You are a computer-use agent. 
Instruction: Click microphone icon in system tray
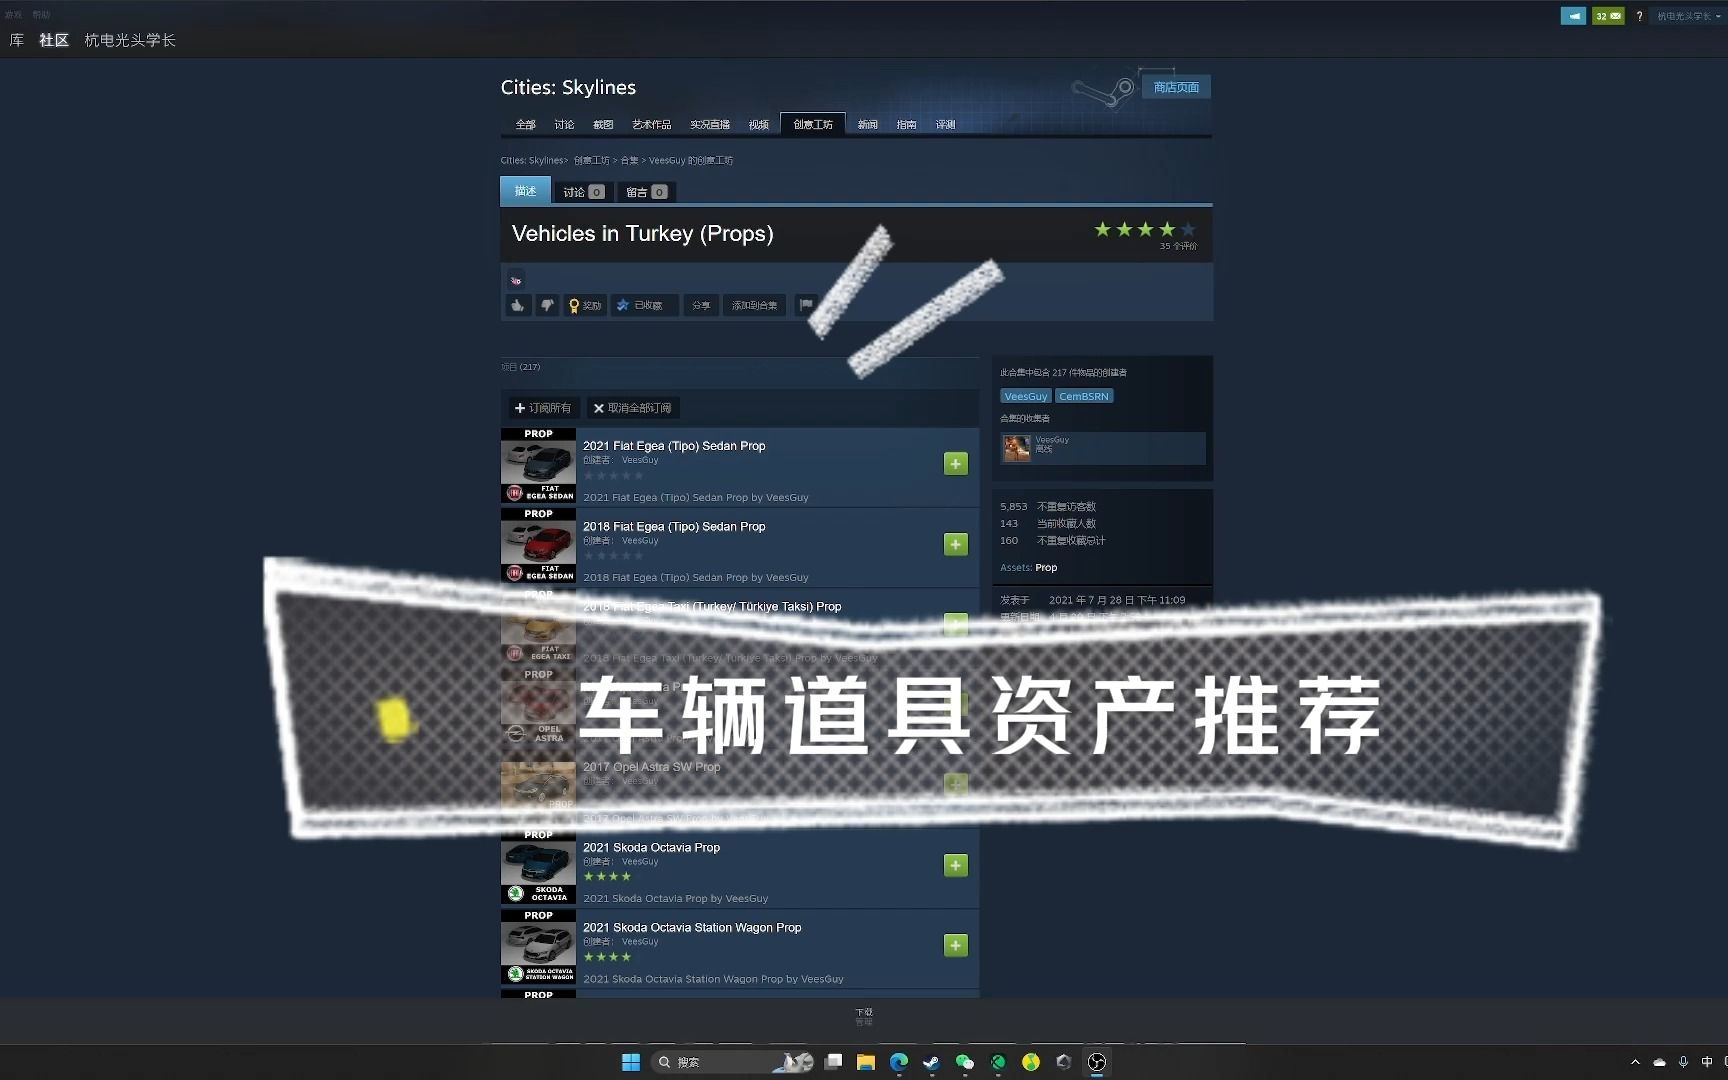coord(1683,1062)
